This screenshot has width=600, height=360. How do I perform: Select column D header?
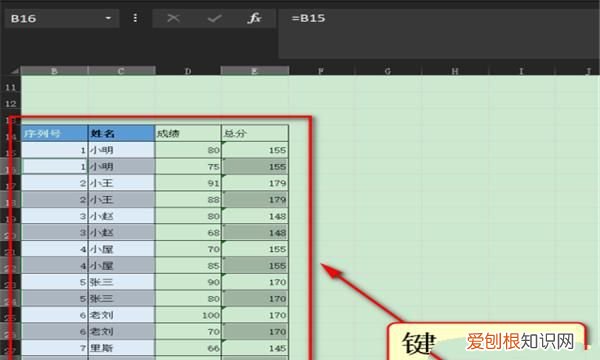pos(188,71)
